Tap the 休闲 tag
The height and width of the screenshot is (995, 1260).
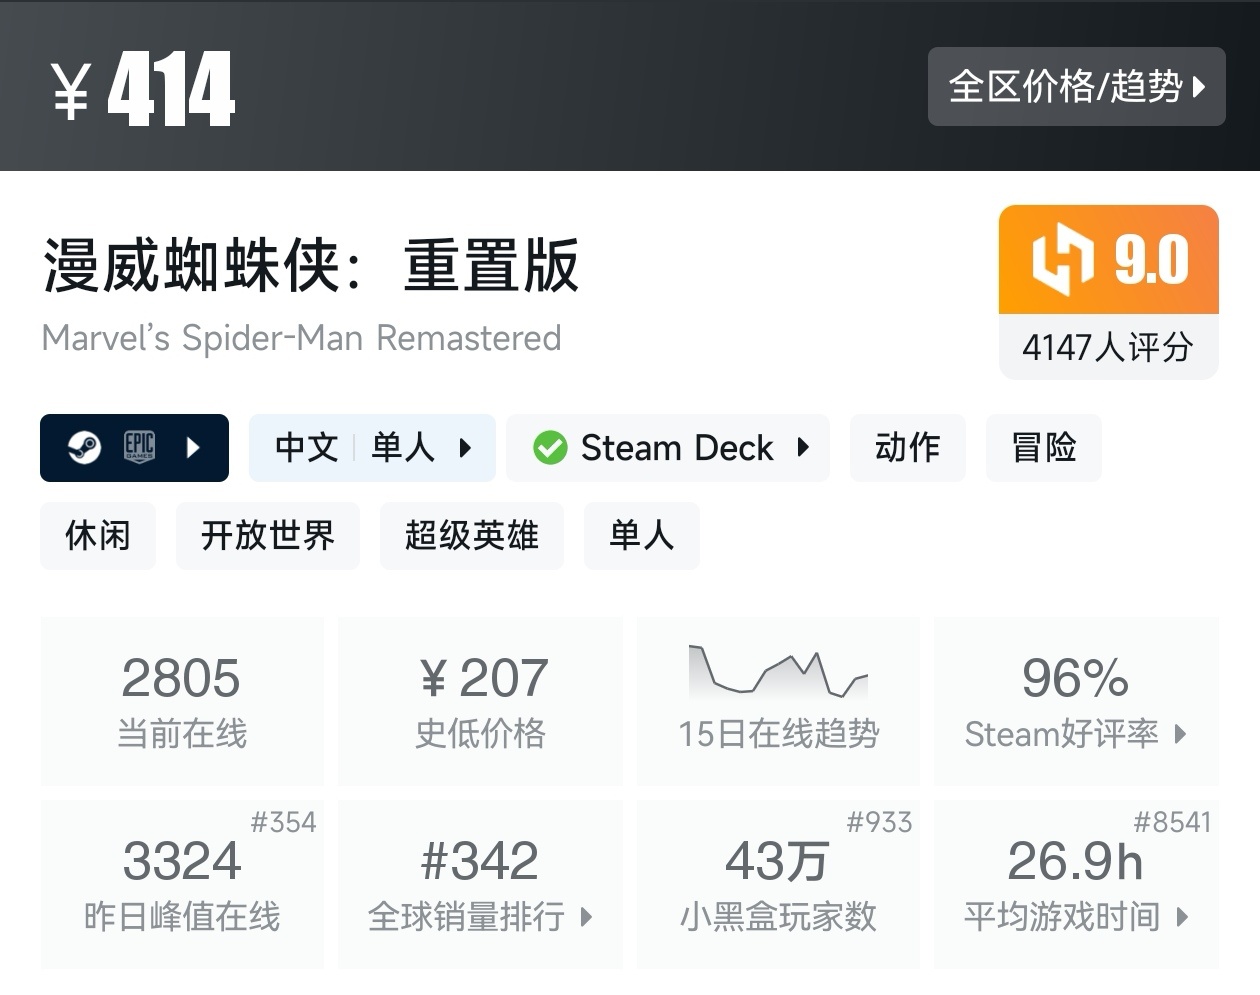click(98, 536)
